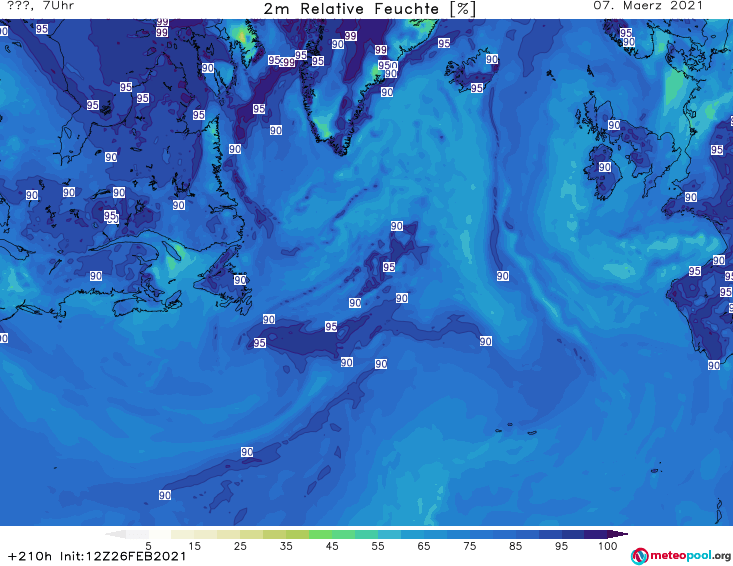Click legend value 85
This screenshot has height=566, width=733.
(x=515, y=546)
